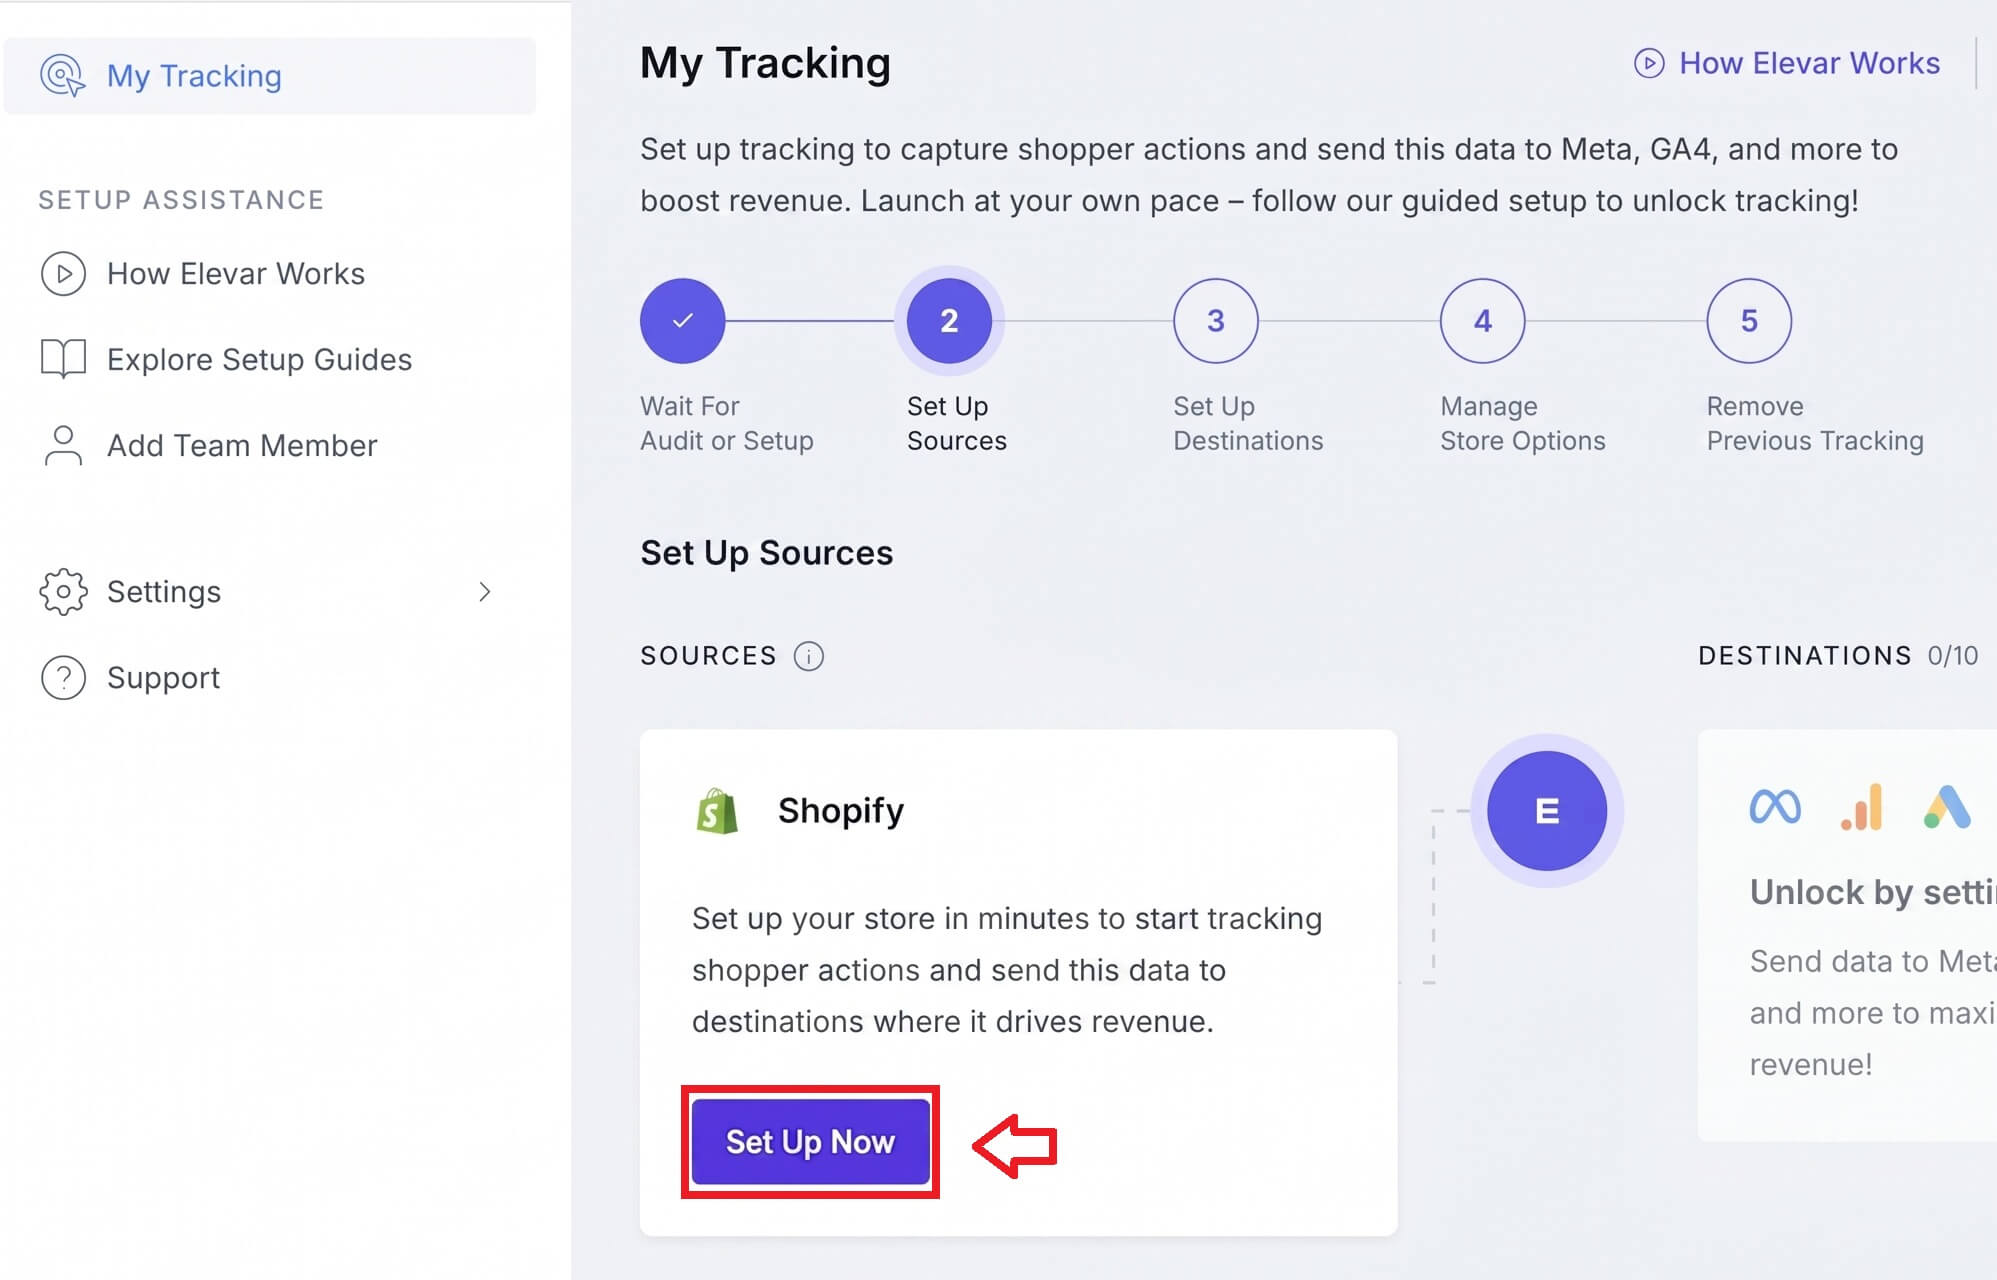
Task: Click the Google Ads logo icon
Action: pyautogui.click(x=1947, y=807)
